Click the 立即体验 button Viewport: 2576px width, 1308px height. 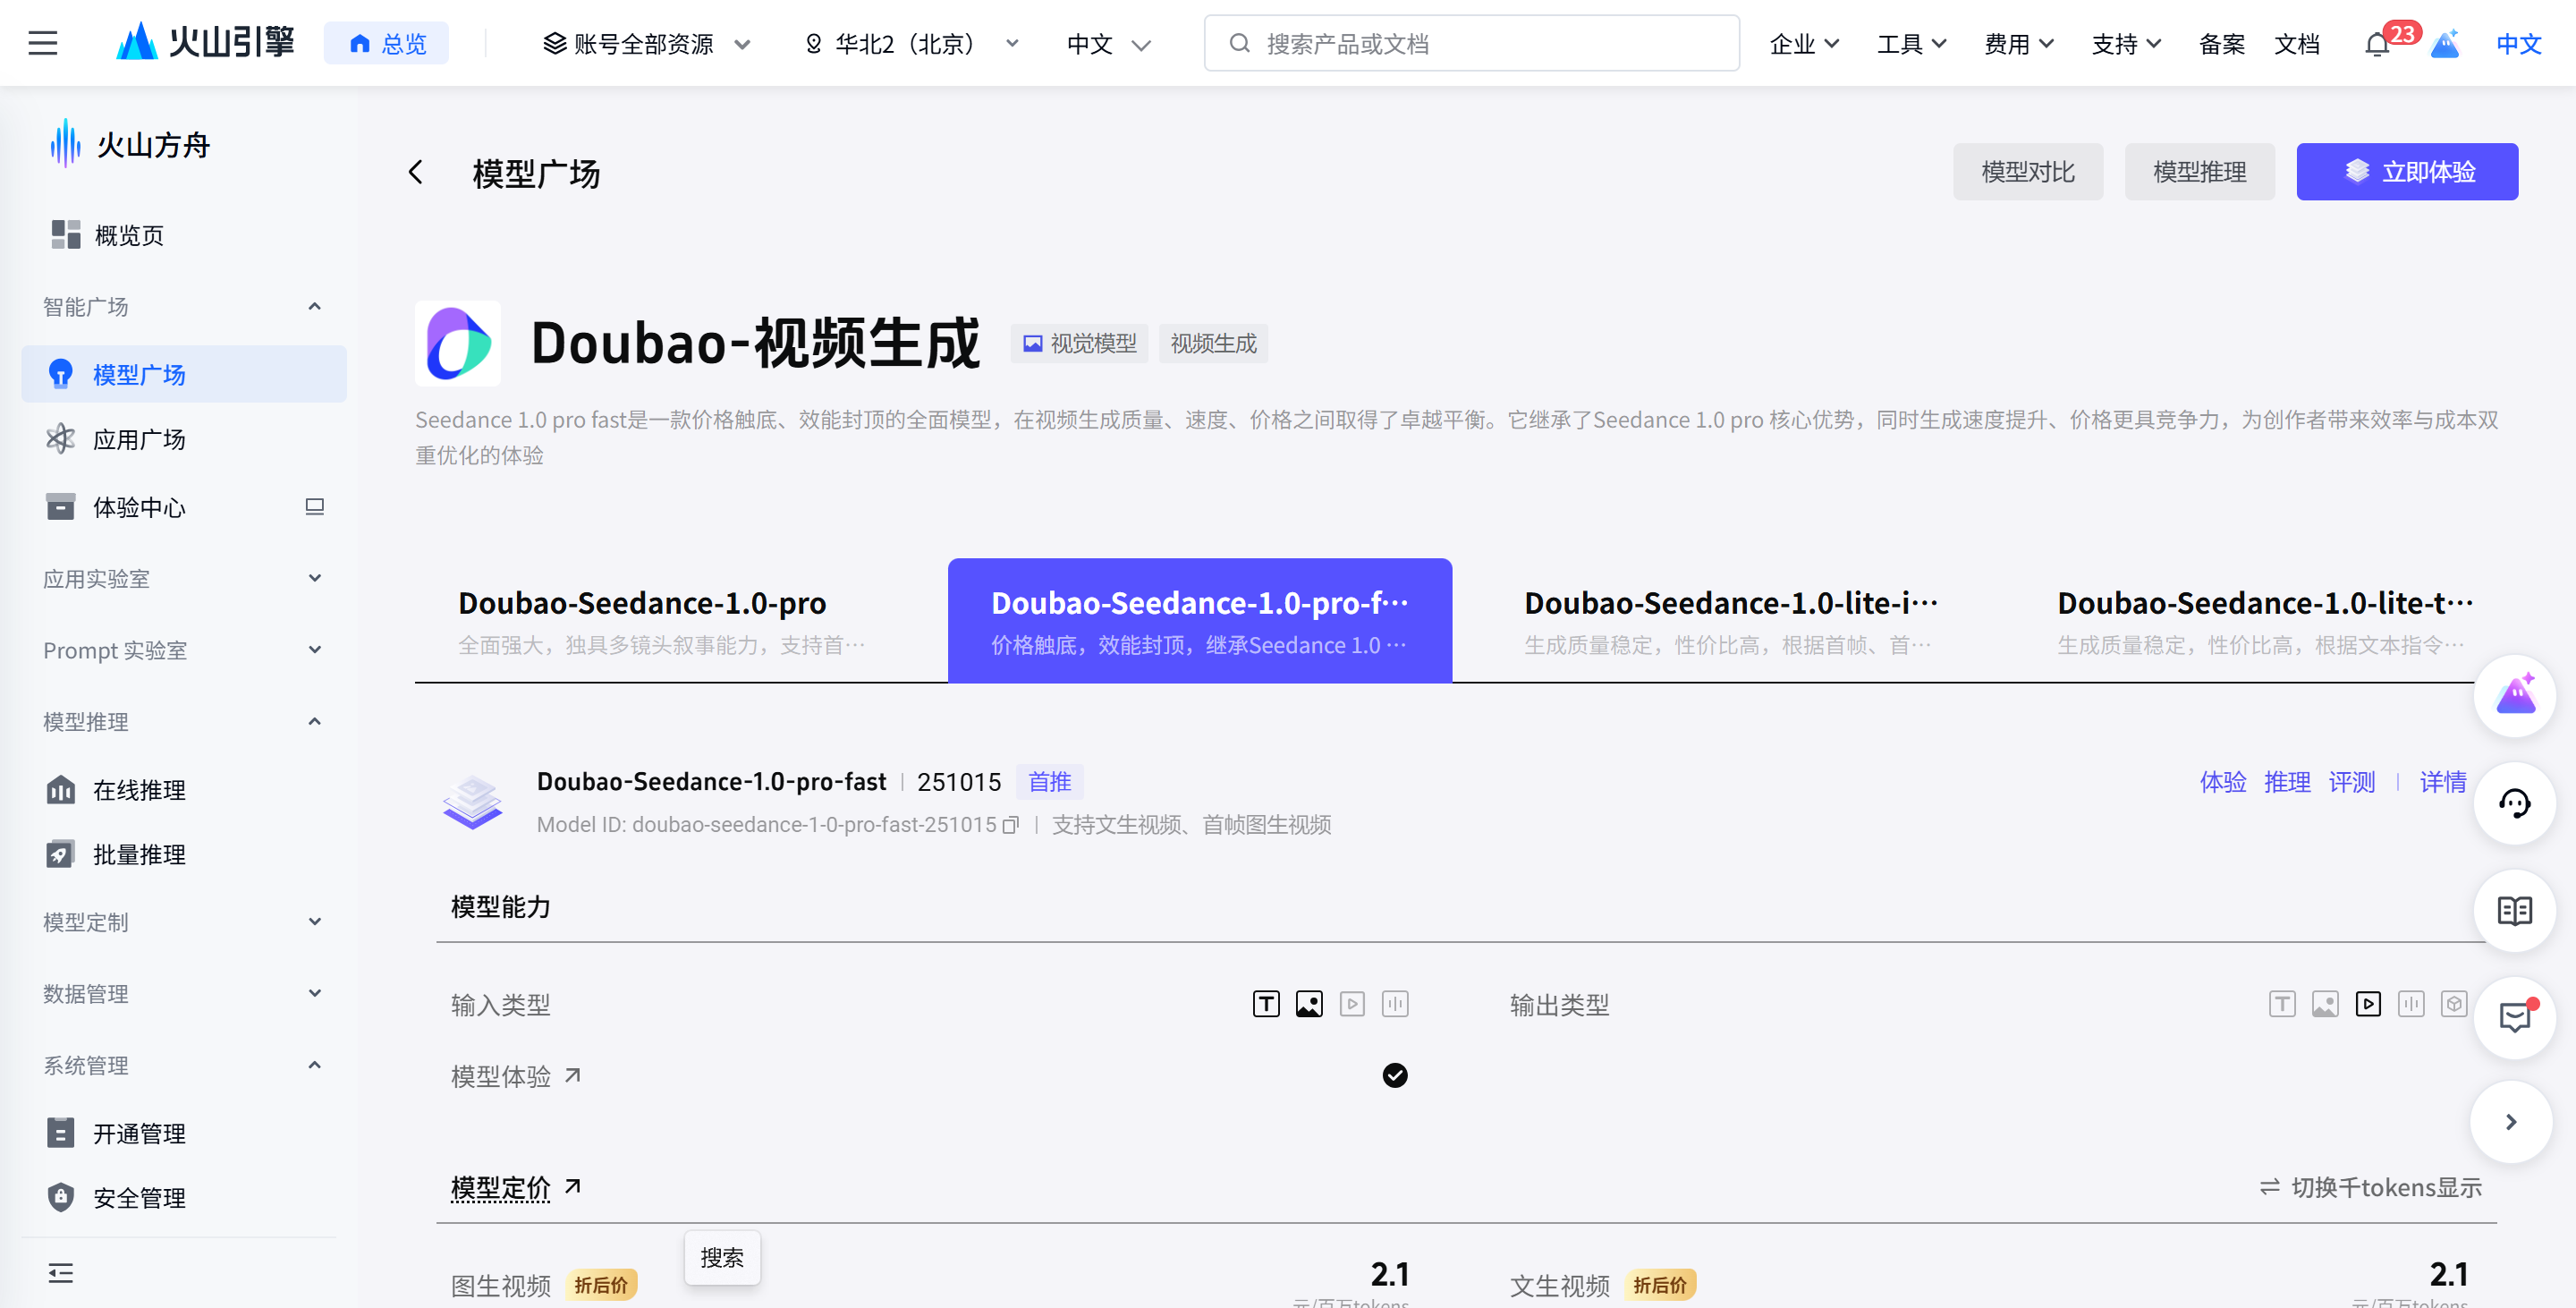tap(2408, 171)
